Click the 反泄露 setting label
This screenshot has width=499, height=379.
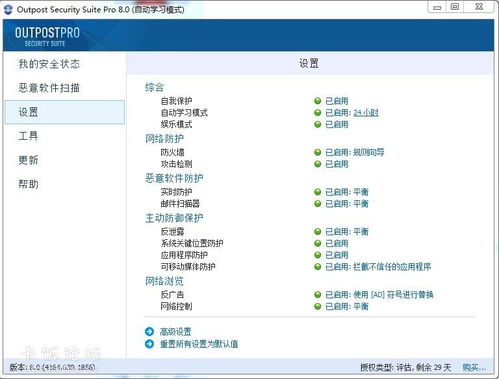pyautogui.click(x=172, y=232)
